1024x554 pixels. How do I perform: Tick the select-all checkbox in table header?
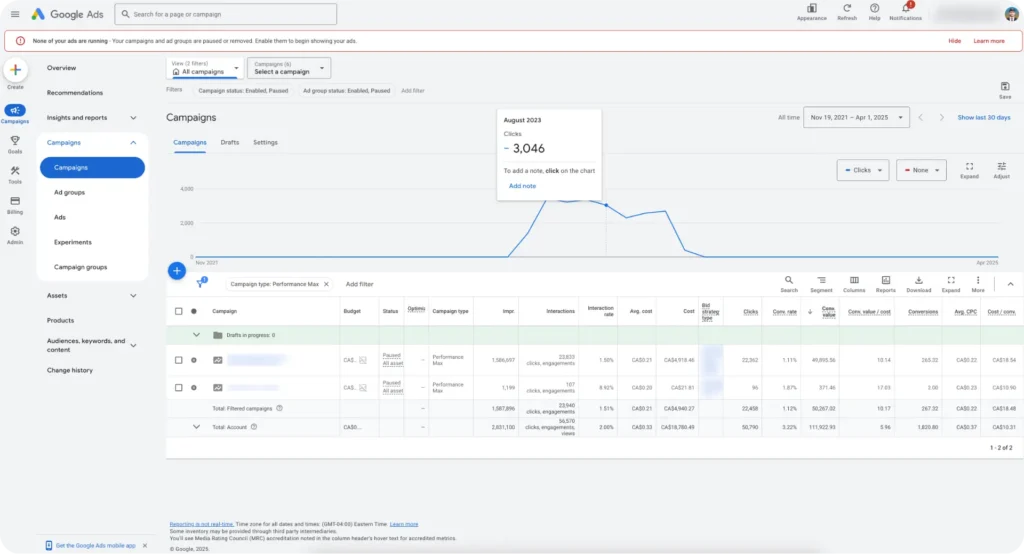[179, 311]
